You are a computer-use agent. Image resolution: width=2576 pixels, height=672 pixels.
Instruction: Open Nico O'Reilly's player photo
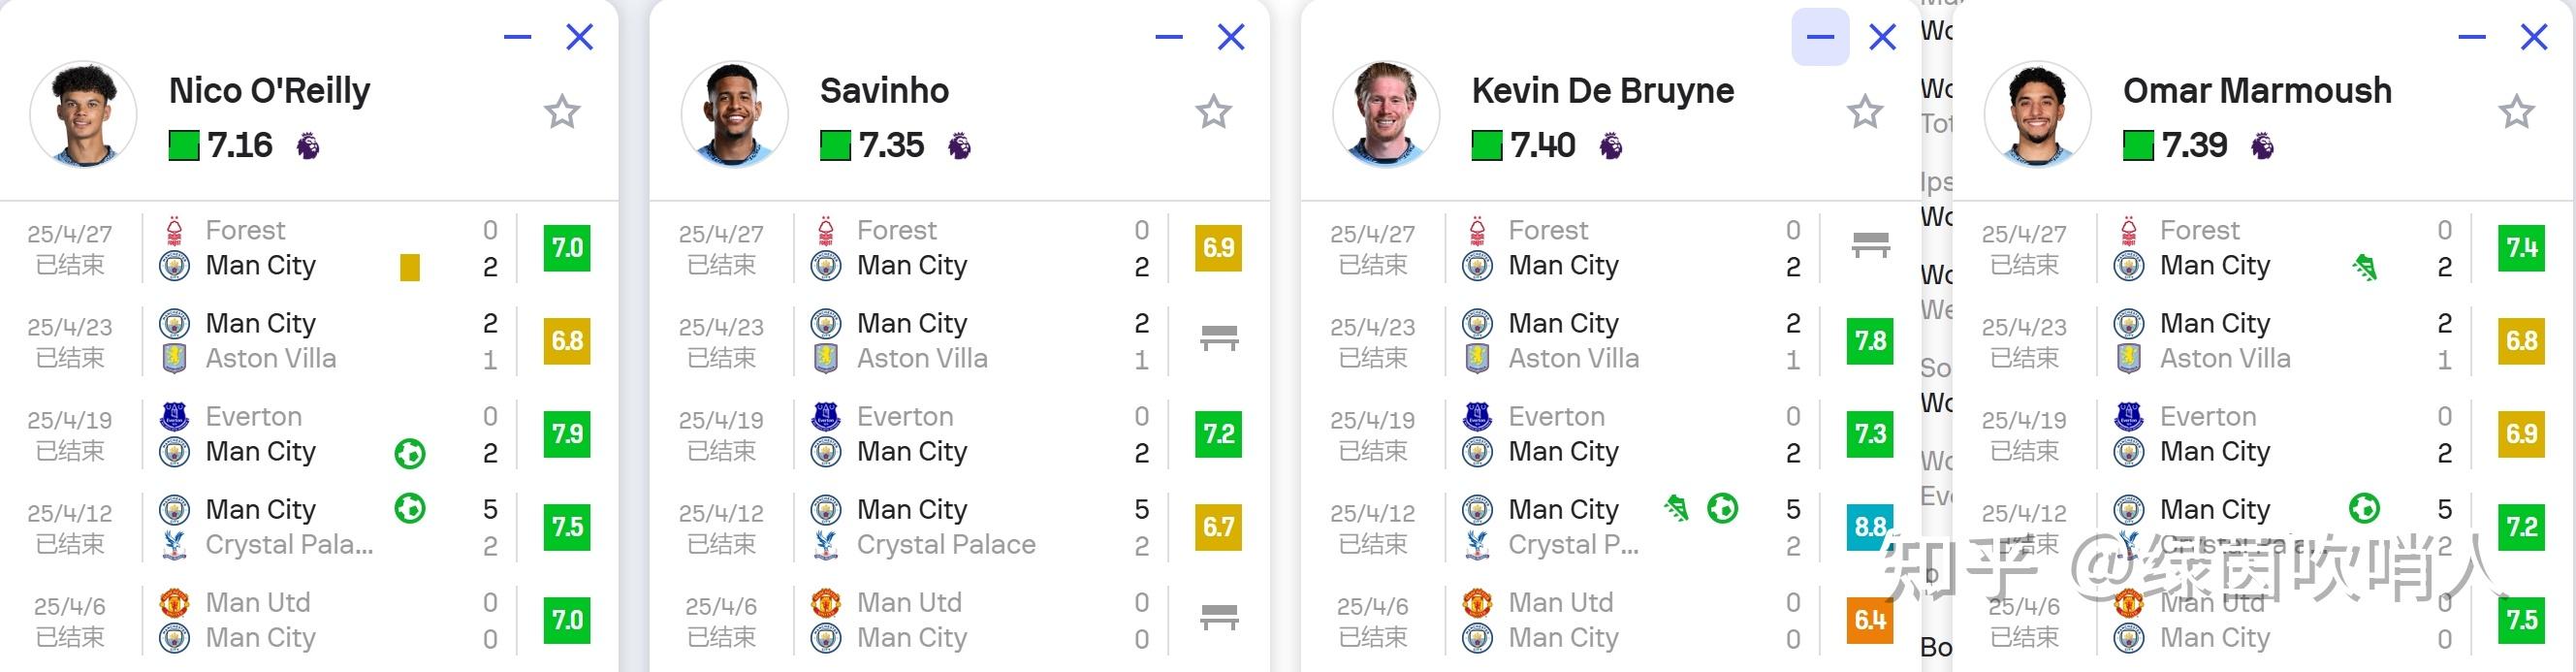[83, 113]
